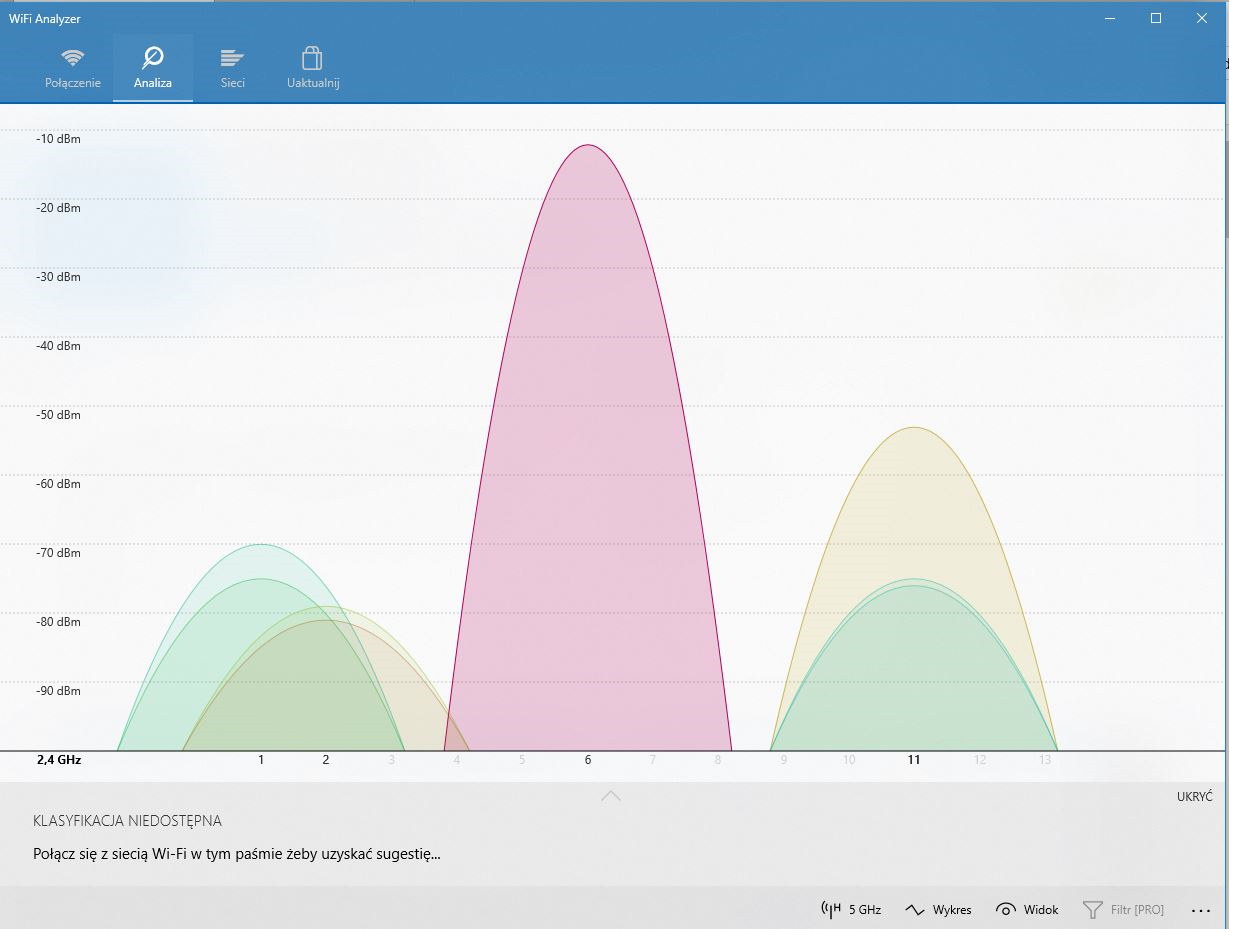This screenshot has width=1236, height=940.
Task: Click the Filtr [PRO] funnel icon
Action: pos(1093,910)
